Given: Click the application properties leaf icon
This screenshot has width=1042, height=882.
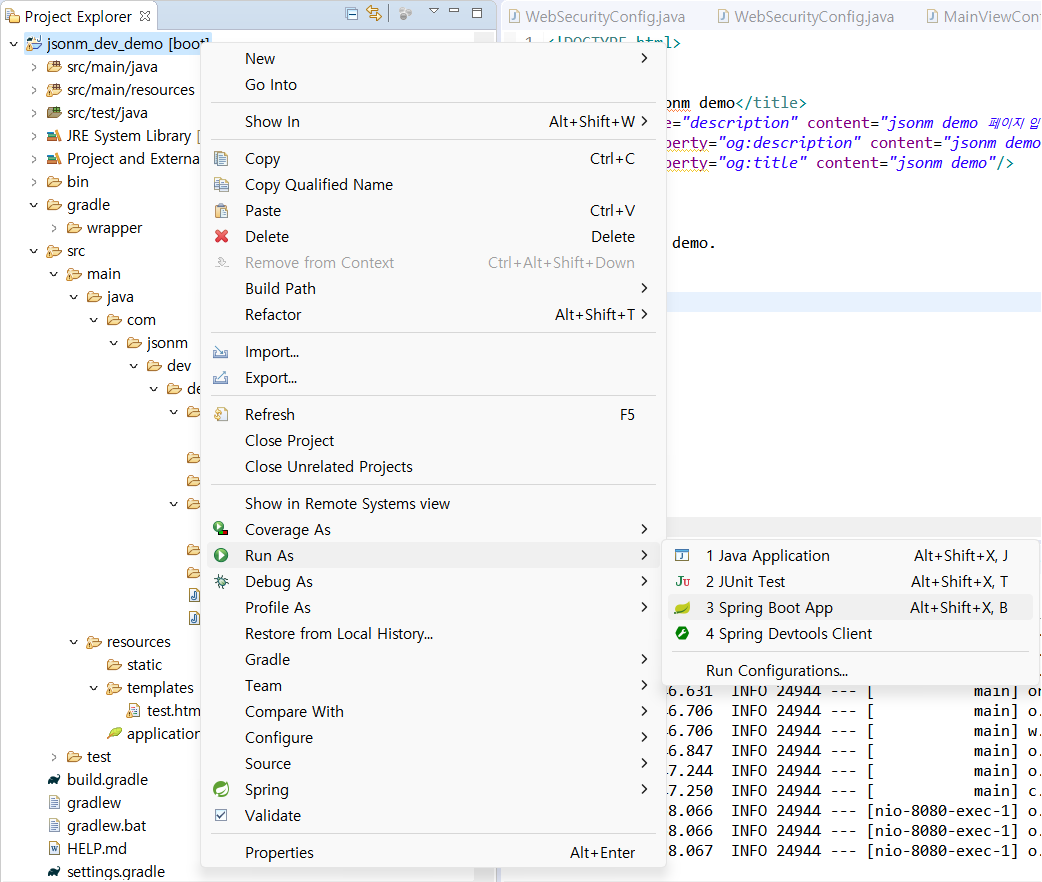Looking at the screenshot, I should click(x=114, y=734).
